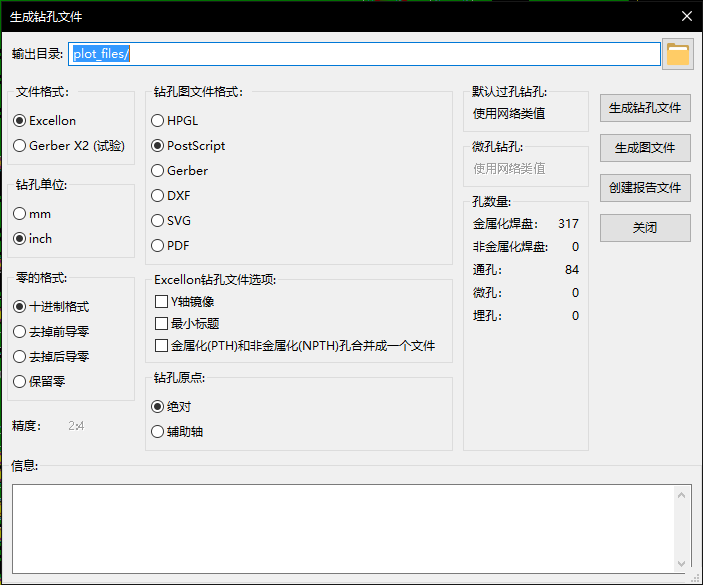Image resolution: width=703 pixels, height=585 pixels.
Task: Set drill units to mm
Action: (x=20, y=214)
